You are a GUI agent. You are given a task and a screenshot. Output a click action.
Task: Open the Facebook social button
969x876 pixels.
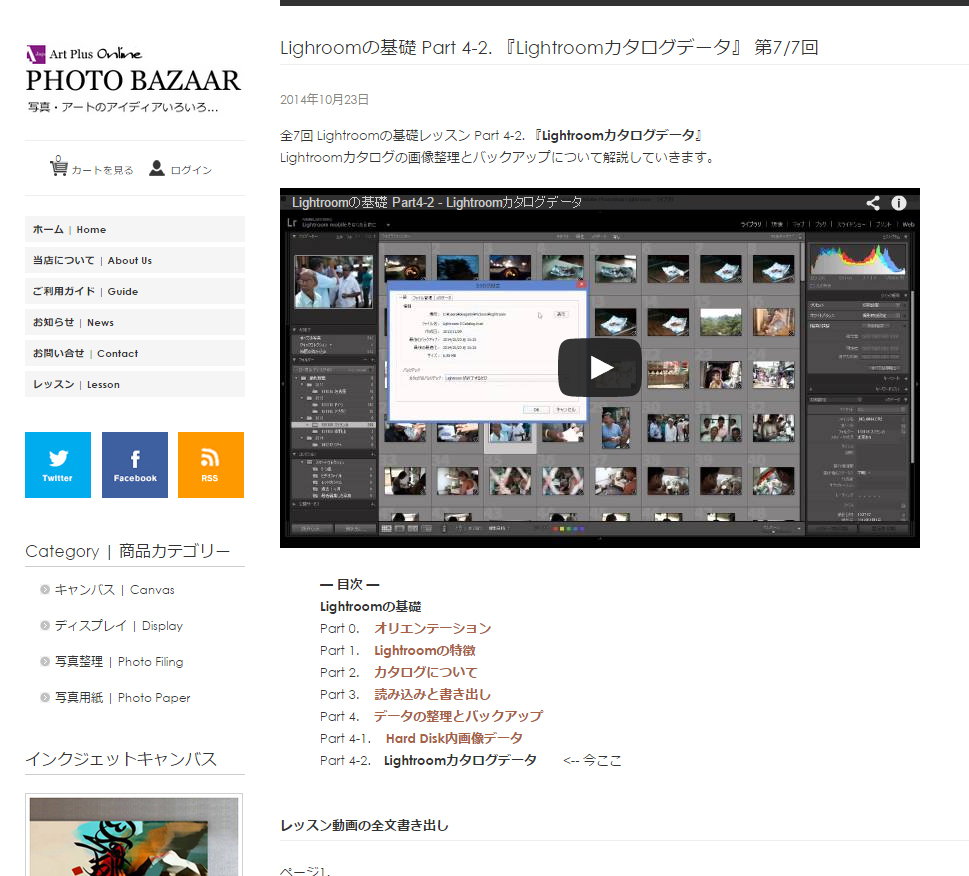point(135,465)
